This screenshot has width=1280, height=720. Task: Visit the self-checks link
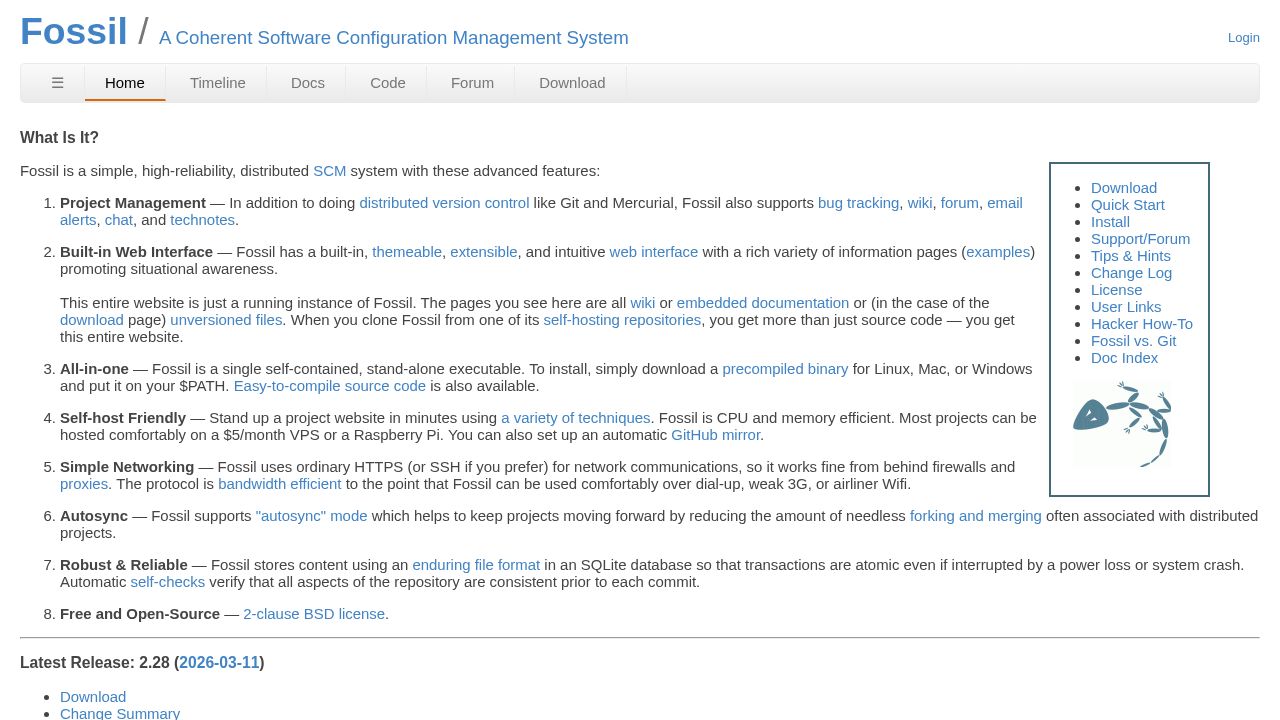click(168, 582)
